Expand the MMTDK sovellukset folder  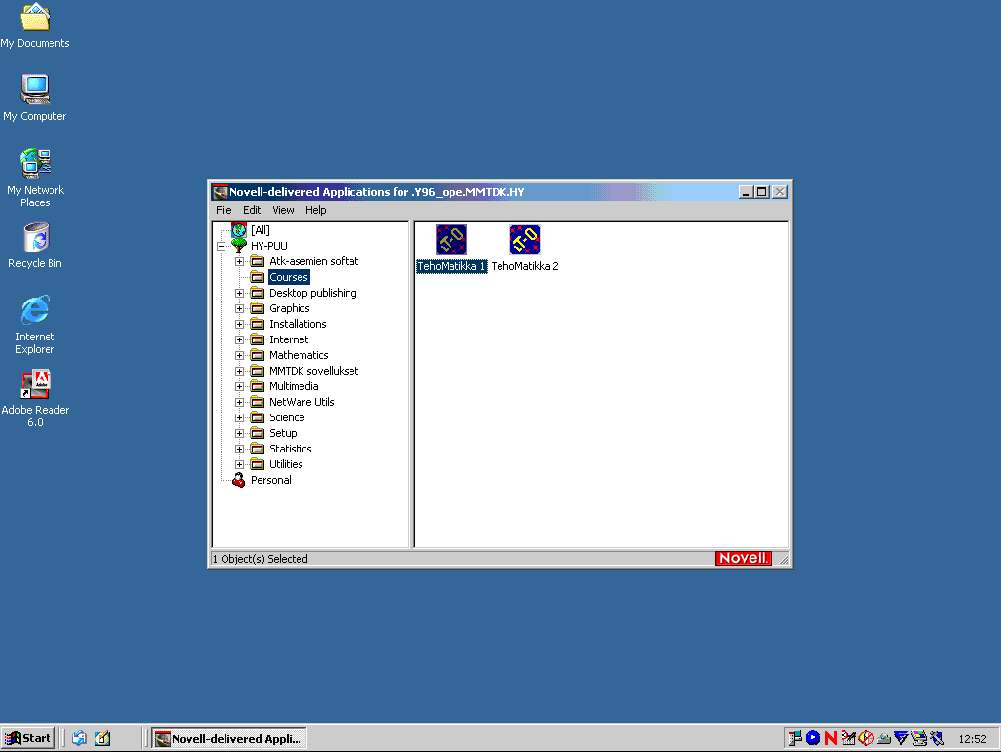pos(239,372)
